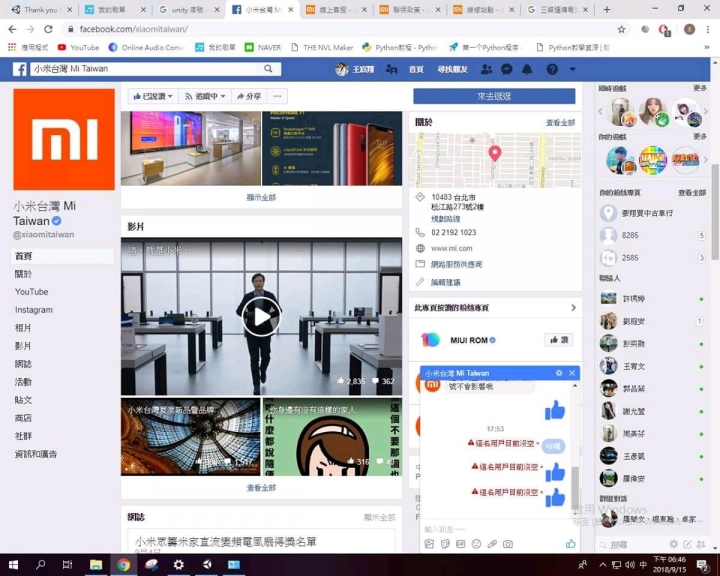Open the more options ellipsis button
Image resolution: width=720 pixels, height=576 pixels.
pos(277,96)
